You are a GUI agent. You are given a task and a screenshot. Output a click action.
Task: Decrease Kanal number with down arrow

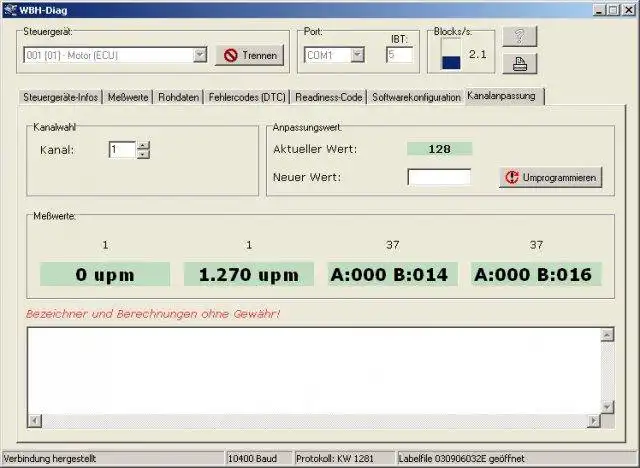143,155
